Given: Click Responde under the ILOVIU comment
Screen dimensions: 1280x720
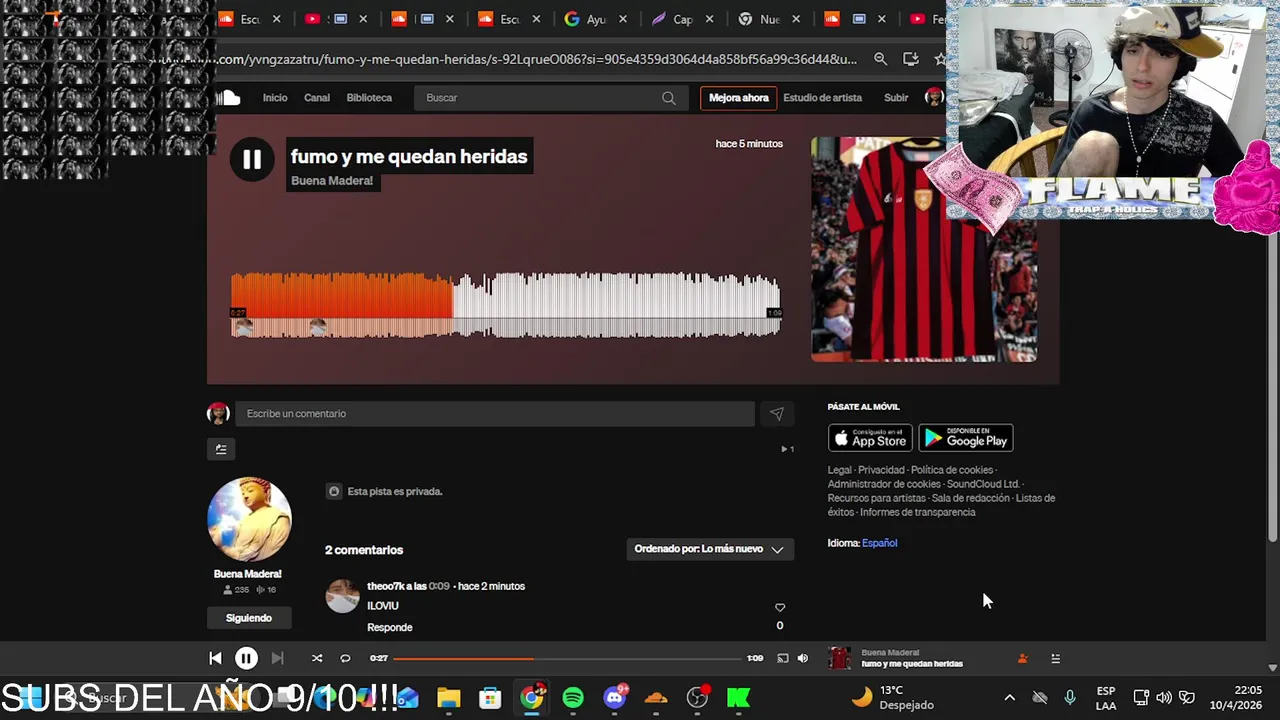Looking at the screenshot, I should pyautogui.click(x=390, y=627).
